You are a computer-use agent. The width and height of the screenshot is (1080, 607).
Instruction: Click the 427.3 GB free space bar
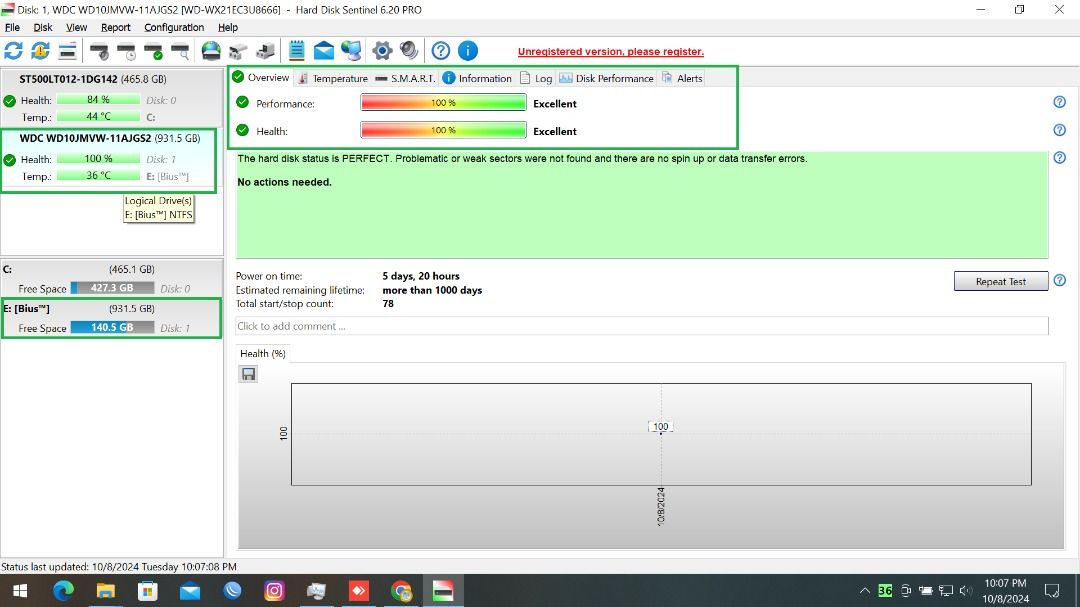[112, 288]
